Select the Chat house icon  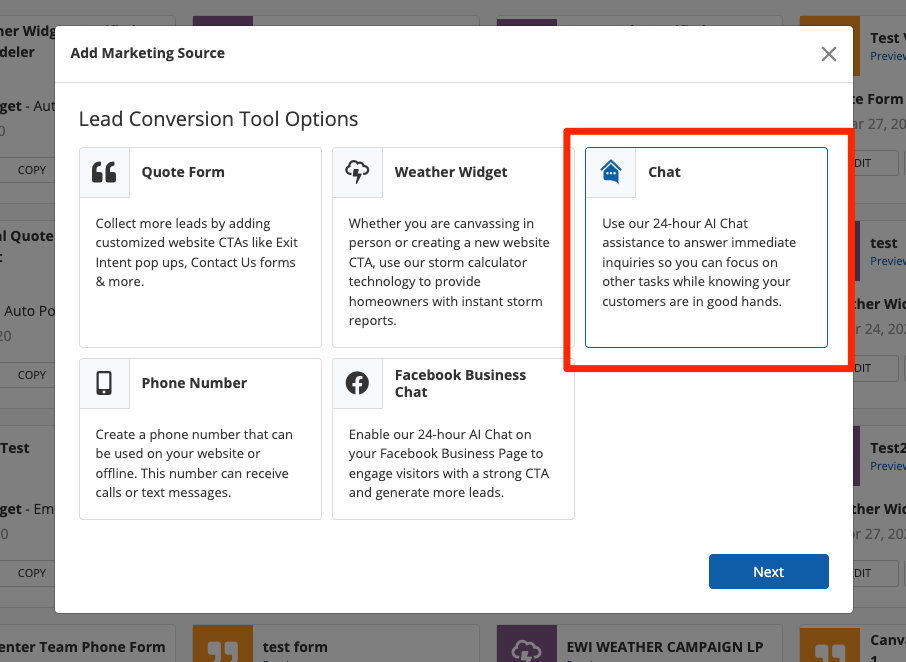coord(610,172)
